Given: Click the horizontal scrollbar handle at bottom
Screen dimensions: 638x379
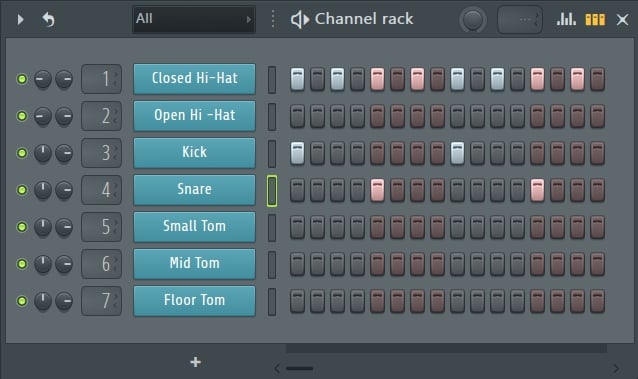Looking at the screenshot, I should pos(299,368).
